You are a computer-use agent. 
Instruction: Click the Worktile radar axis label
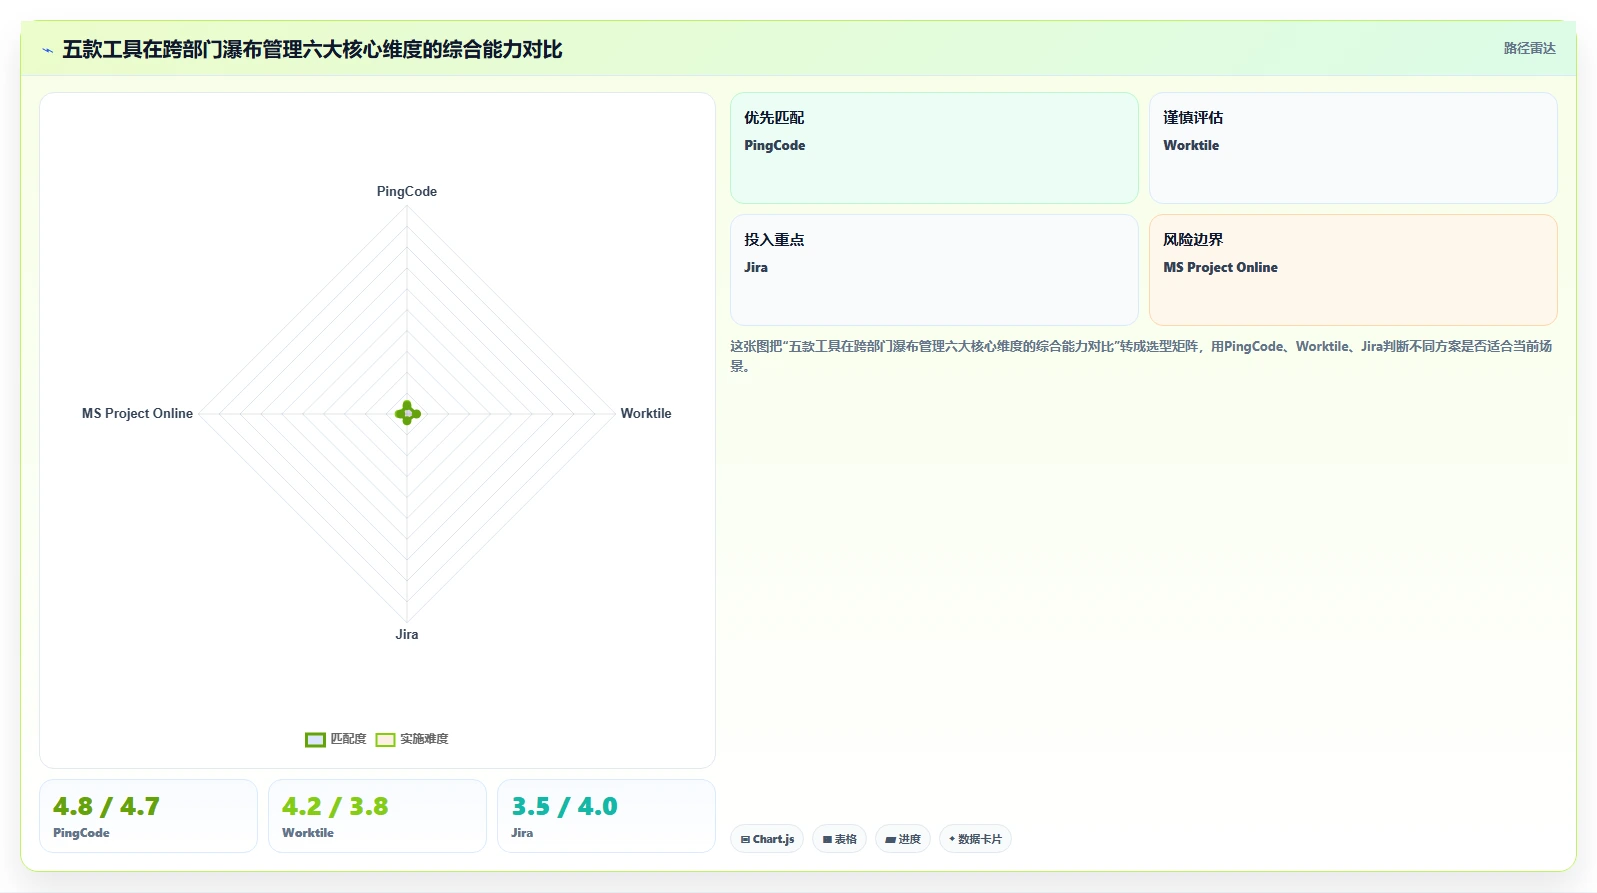tap(646, 413)
